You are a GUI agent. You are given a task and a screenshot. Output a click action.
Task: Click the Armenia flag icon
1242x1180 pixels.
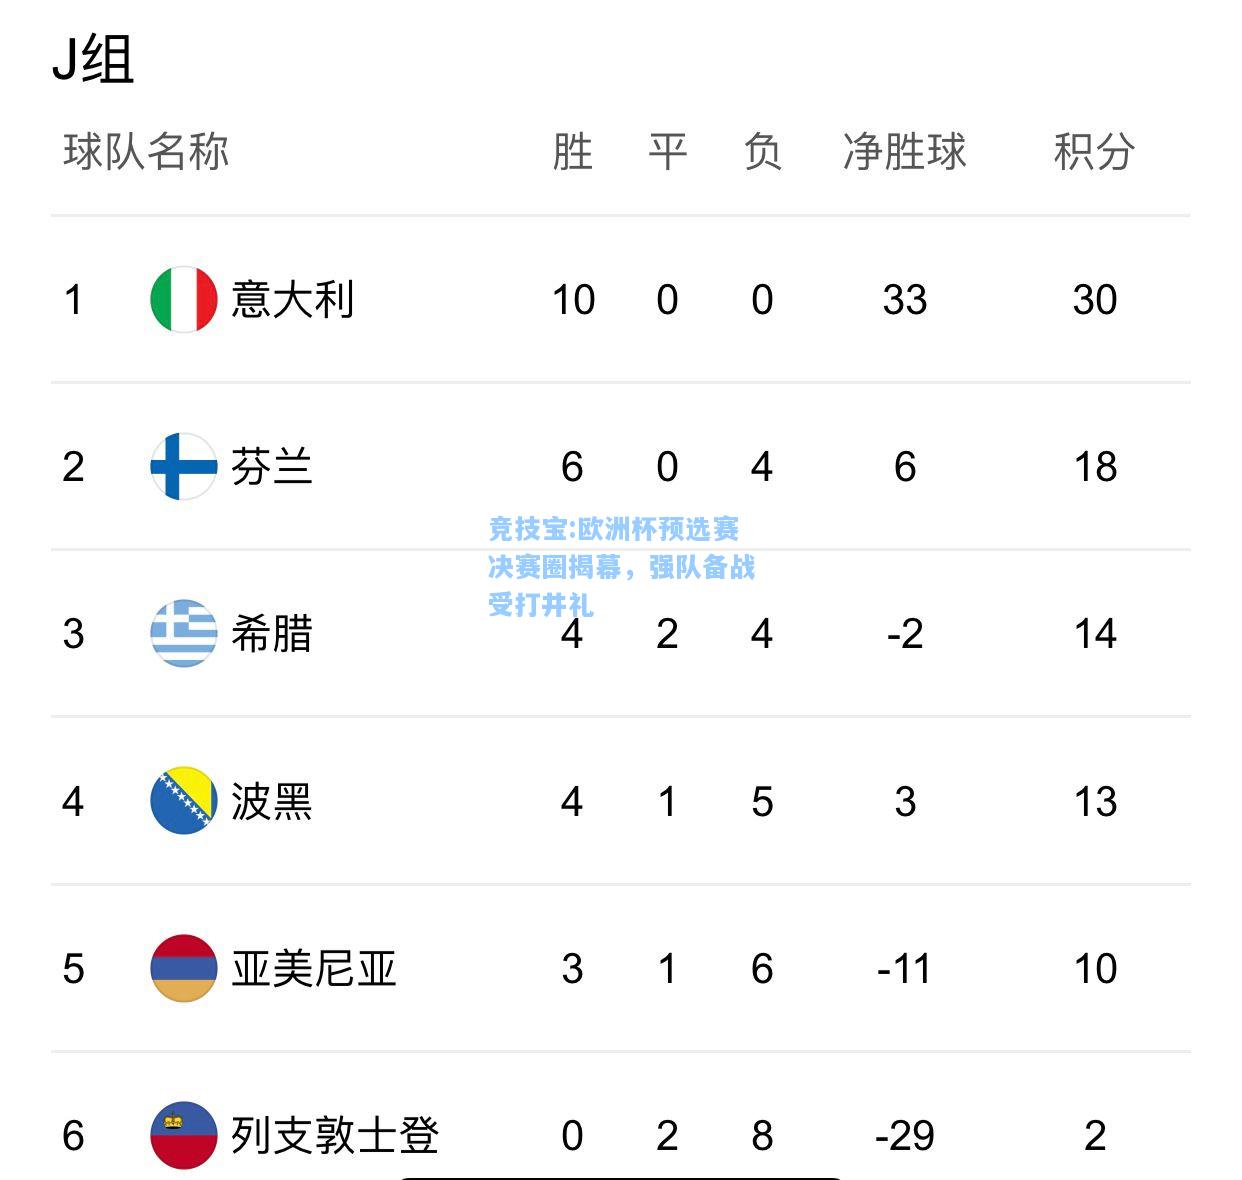pyautogui.click(x=184, y=968)
